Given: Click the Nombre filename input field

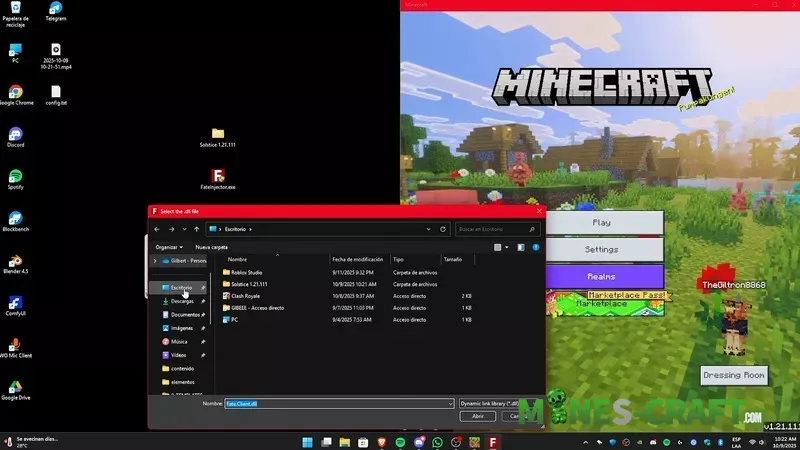Looking at the screenshot, I should (338, 403).
